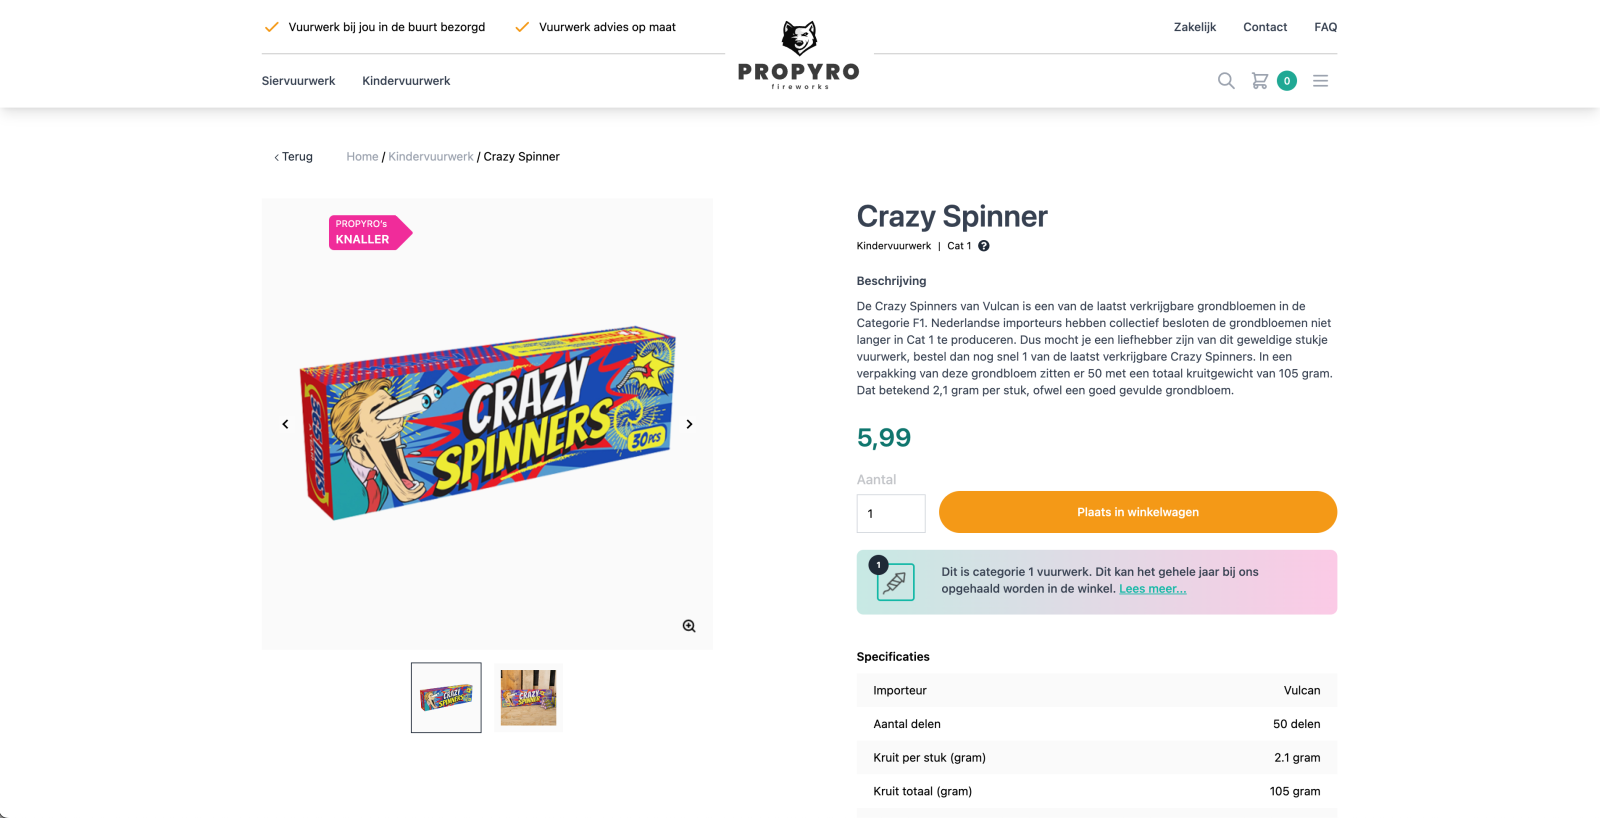Open the shopping cart icon
This screenshot has width=1600, height=818.
point(1260,81)
